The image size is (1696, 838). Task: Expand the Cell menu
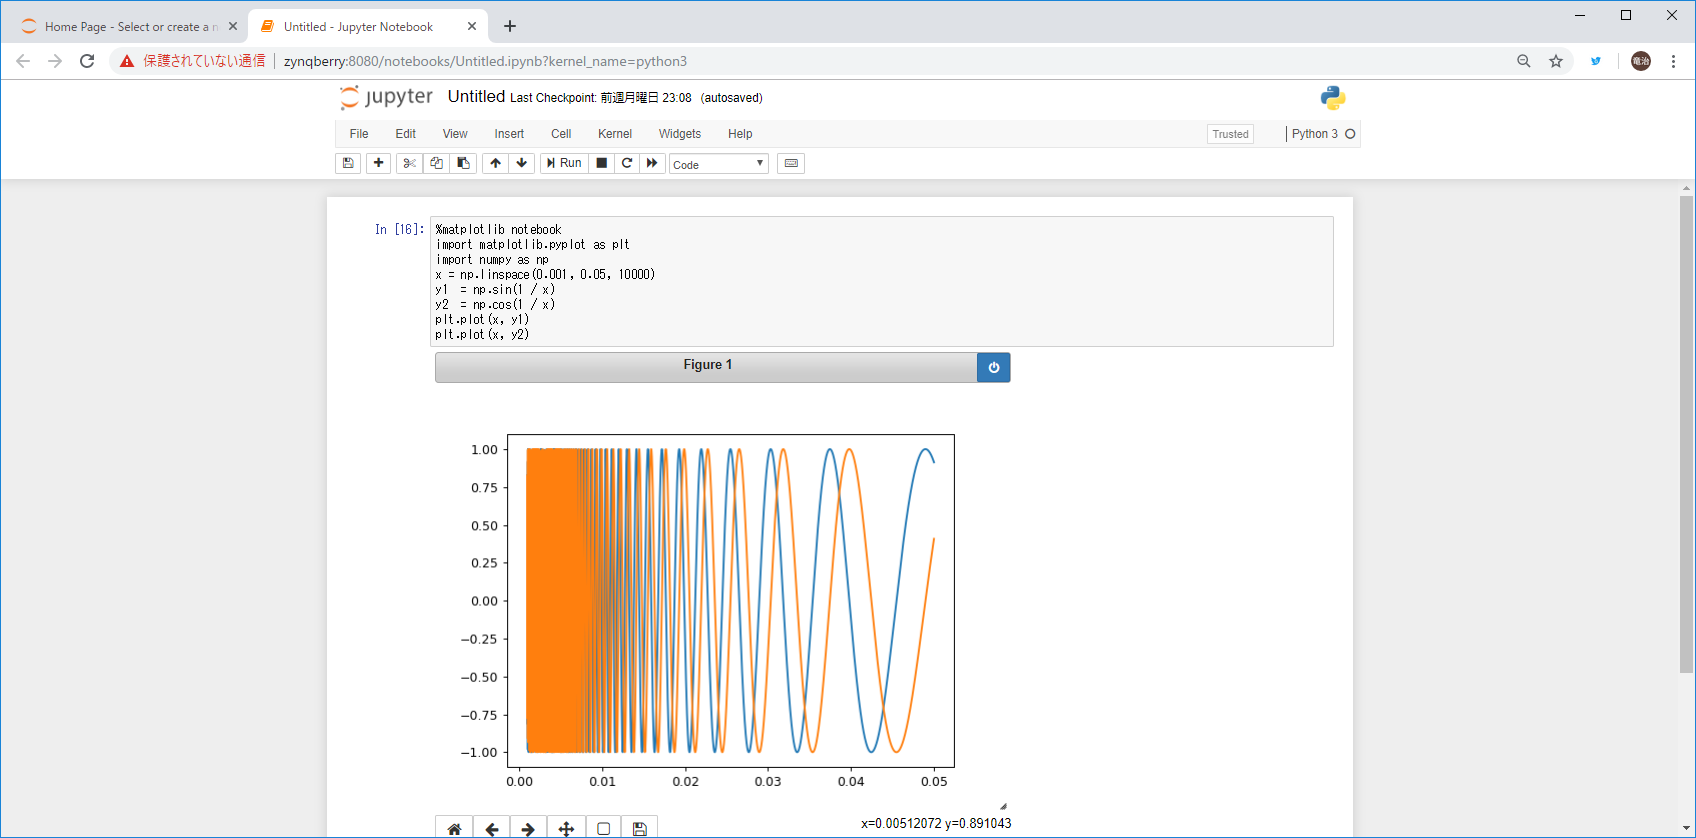pyautogui.click(x=560, y=134)
